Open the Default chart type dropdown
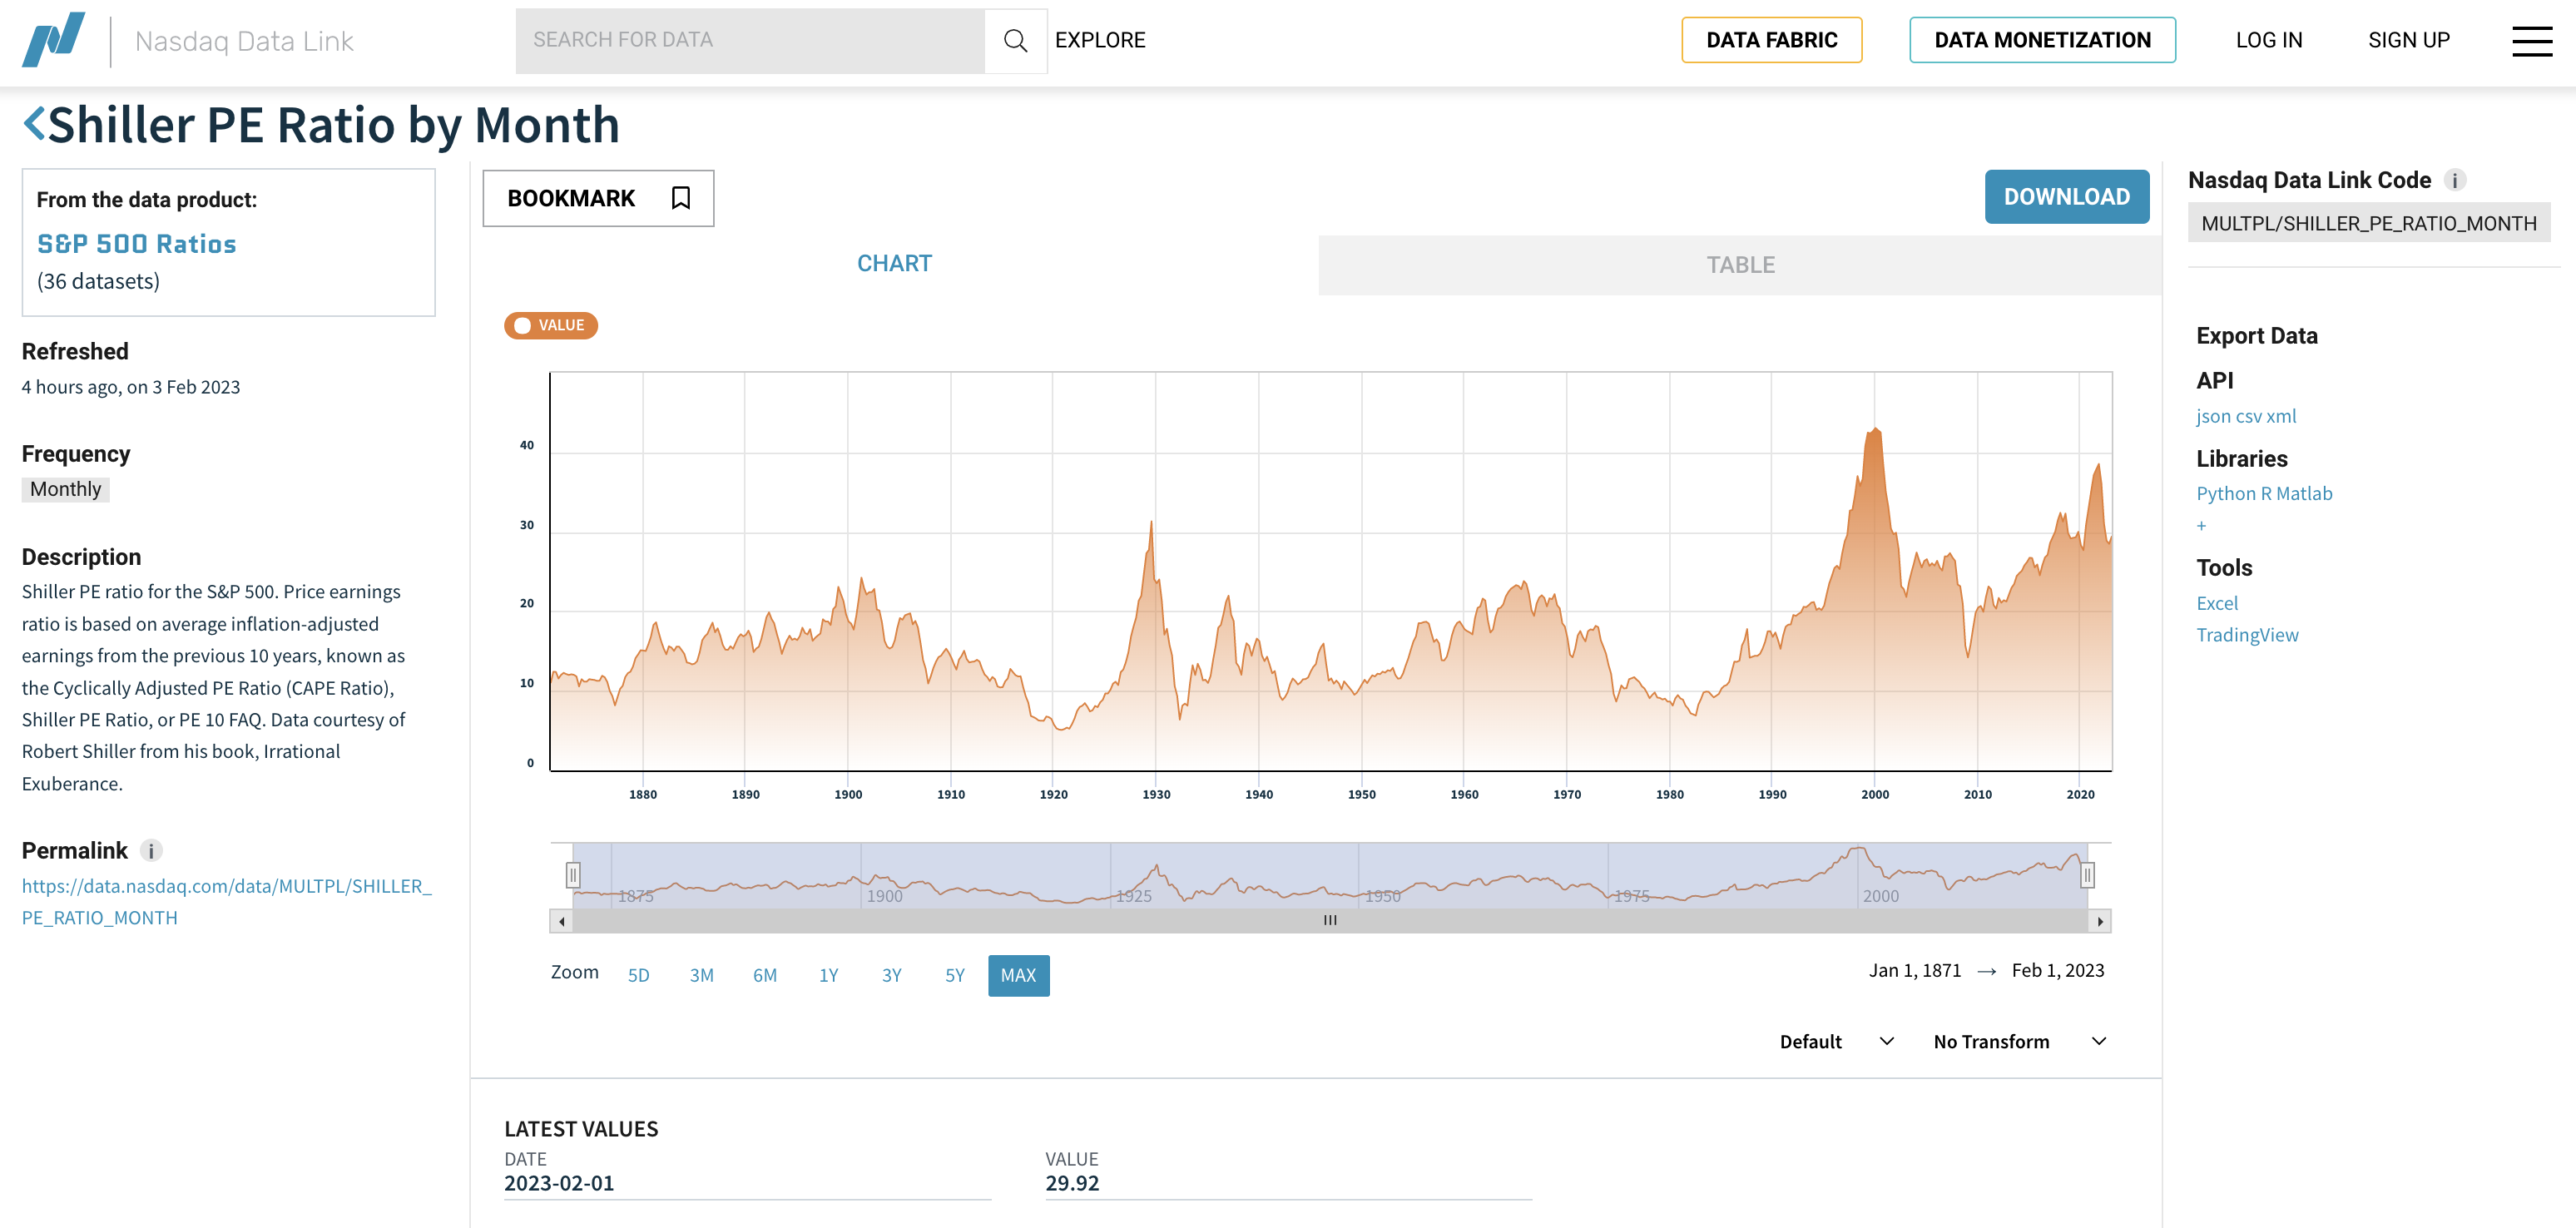The width and height of the screenshot is (2576, 1228). point(1837,1042)
